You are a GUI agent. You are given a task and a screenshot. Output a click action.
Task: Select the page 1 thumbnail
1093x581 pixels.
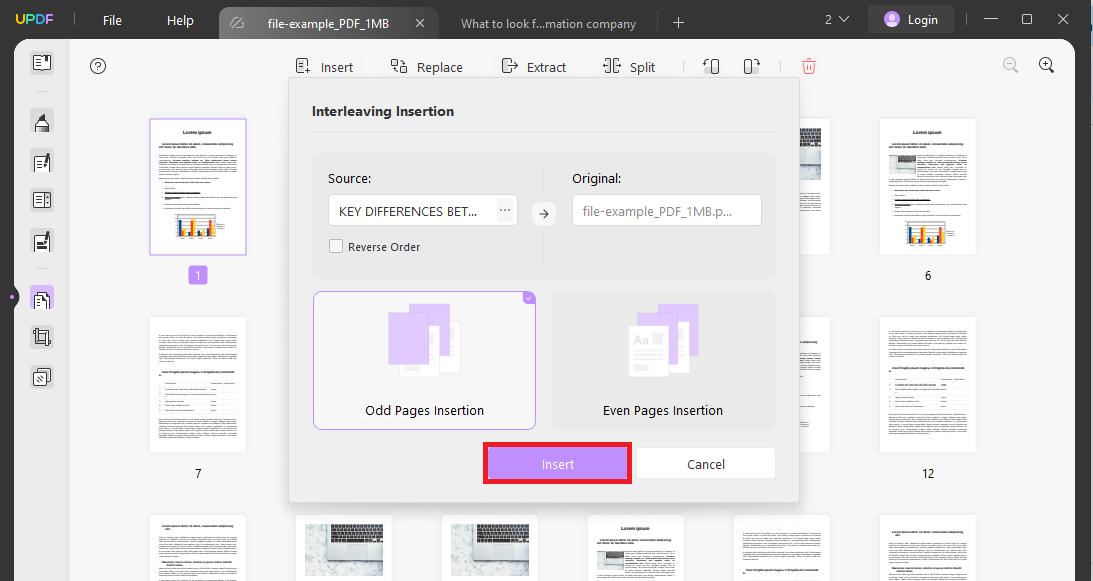click(x=197, y=186)
